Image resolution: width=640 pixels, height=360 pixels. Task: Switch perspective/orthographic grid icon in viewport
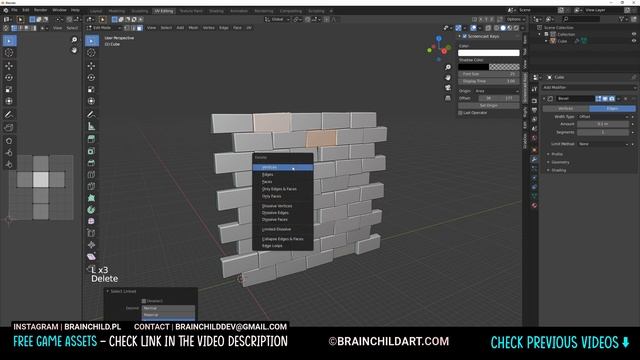448,98
